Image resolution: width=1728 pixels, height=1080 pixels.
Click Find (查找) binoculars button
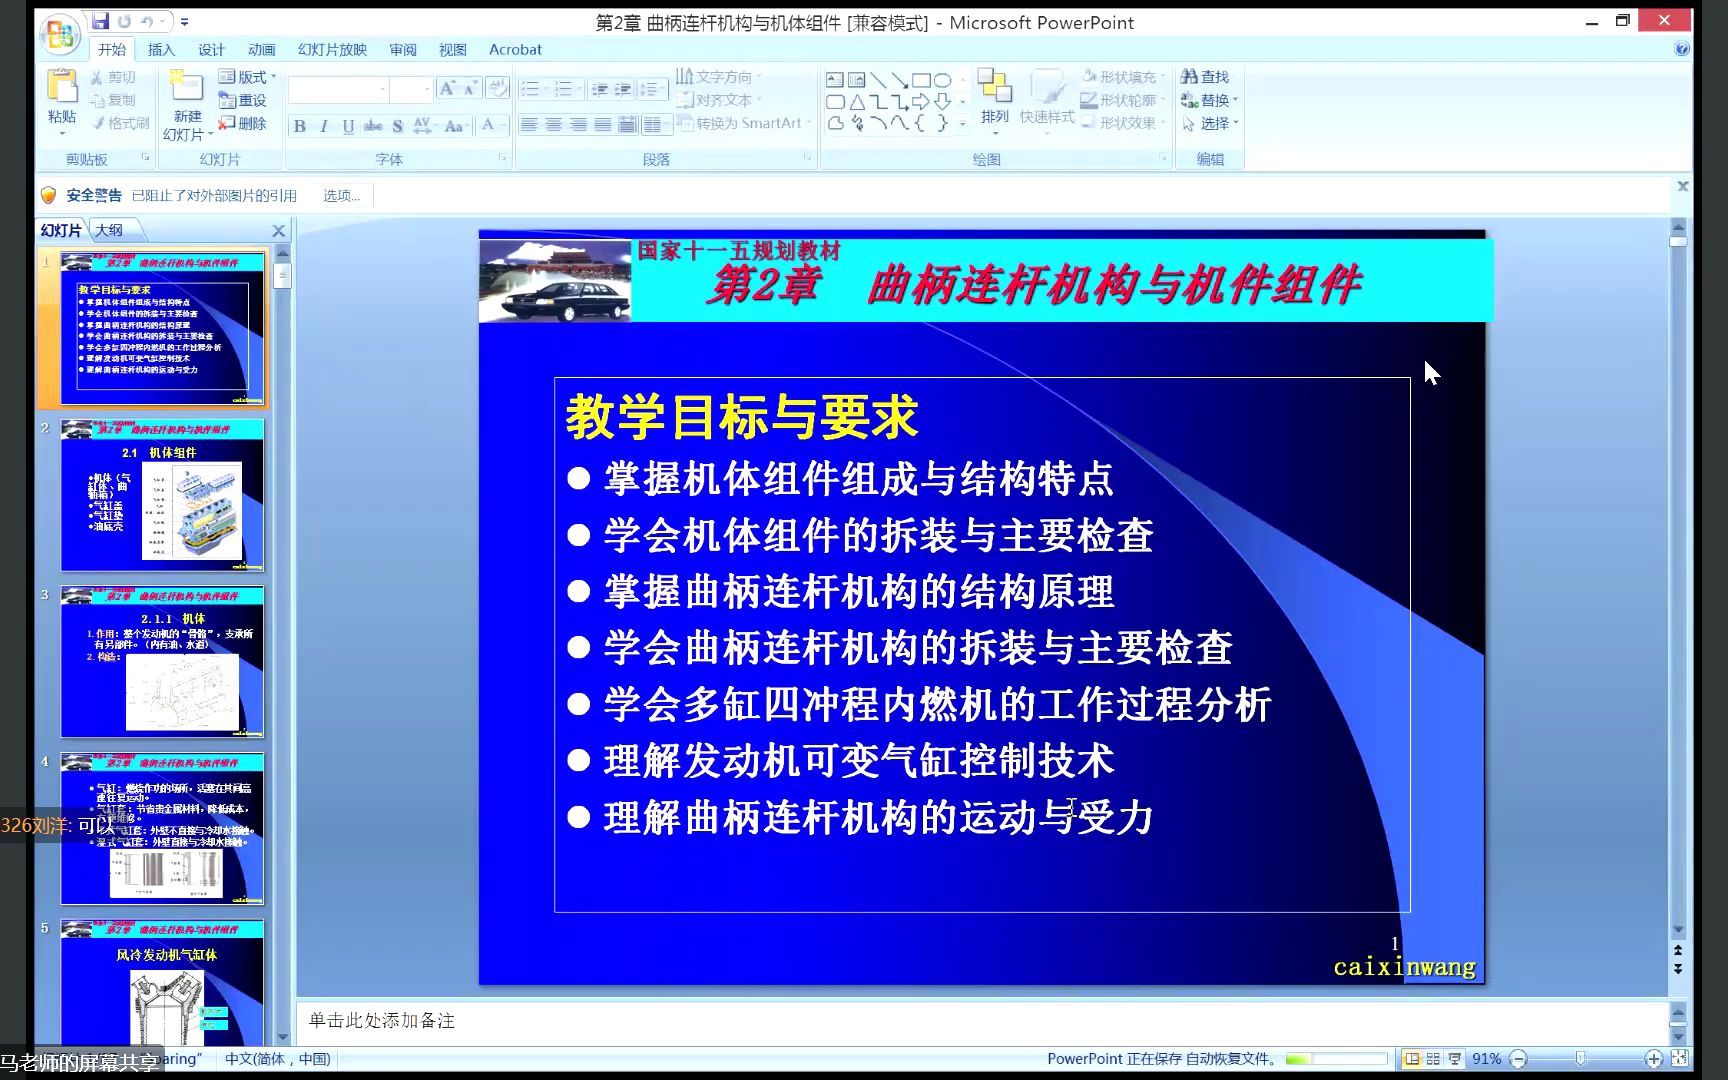tap(1205, 77)
